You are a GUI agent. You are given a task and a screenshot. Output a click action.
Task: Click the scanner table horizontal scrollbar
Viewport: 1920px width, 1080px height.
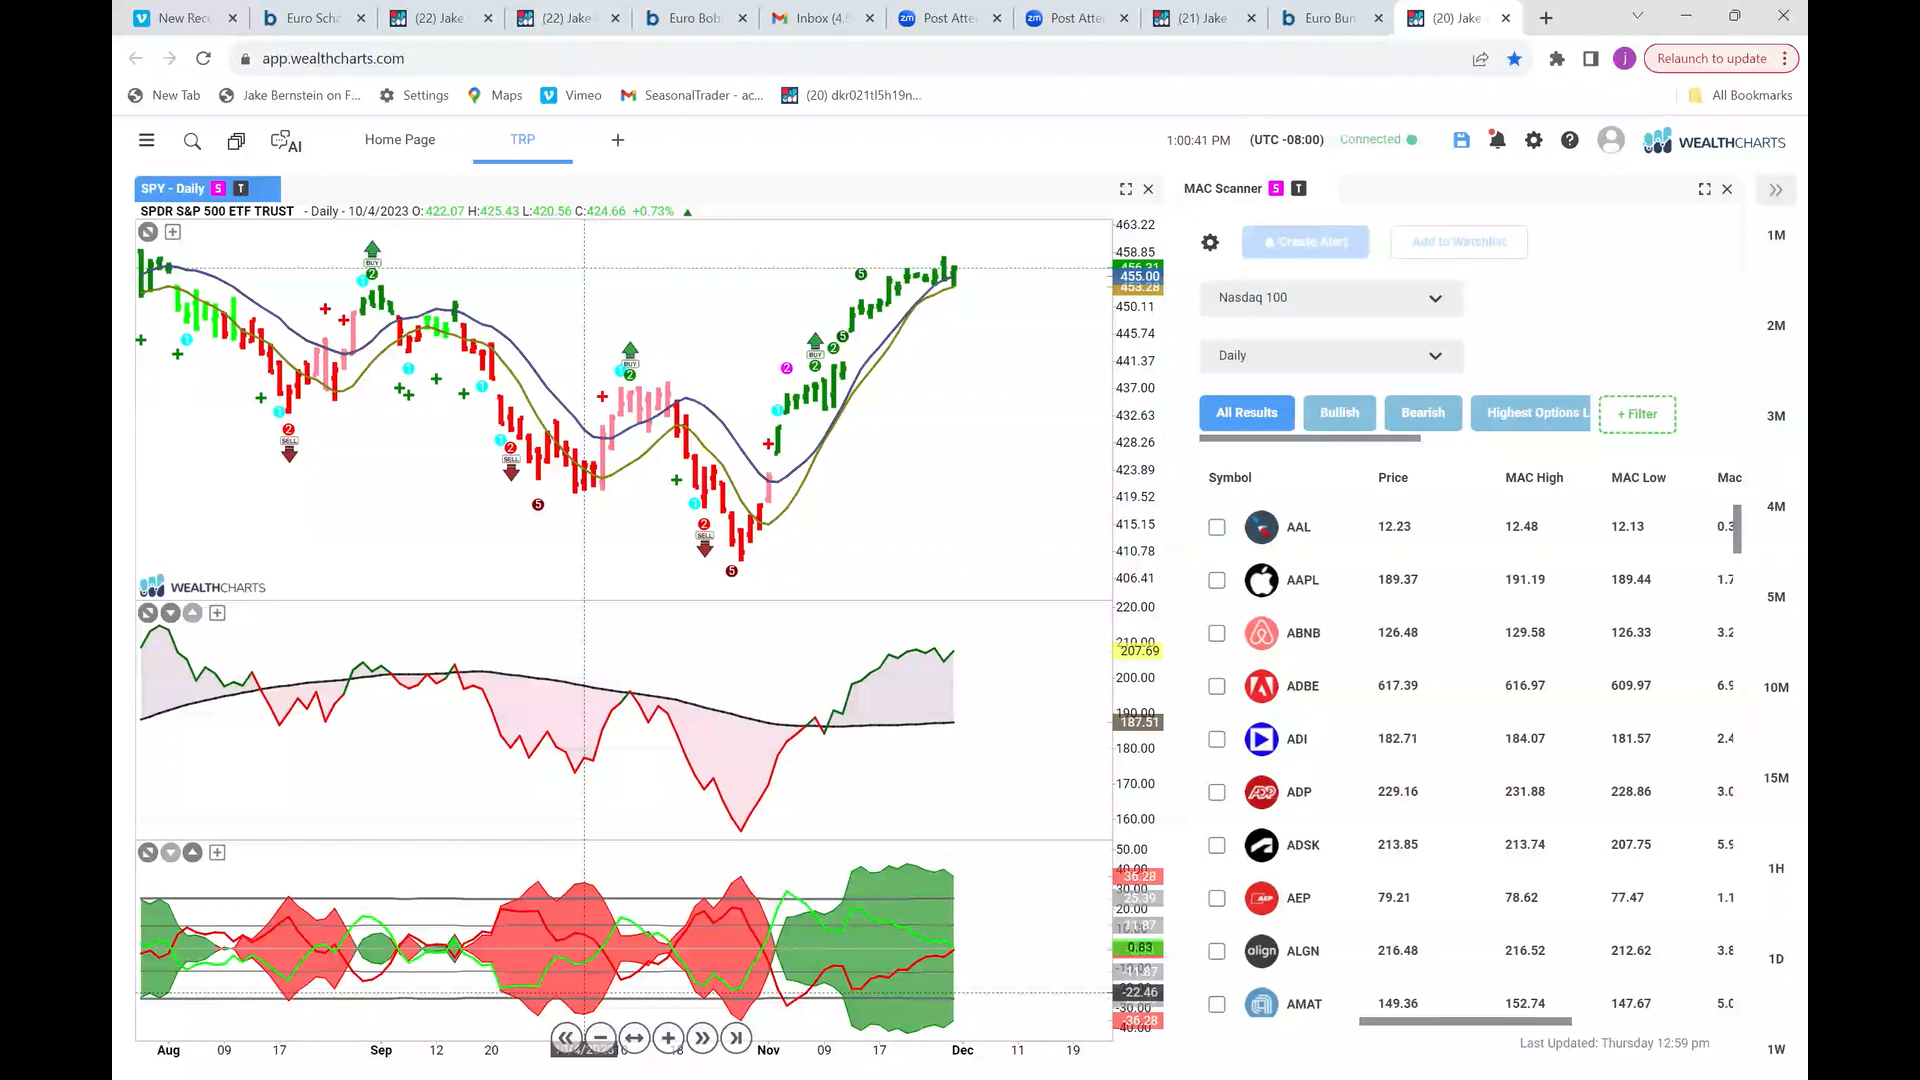1465,1022
